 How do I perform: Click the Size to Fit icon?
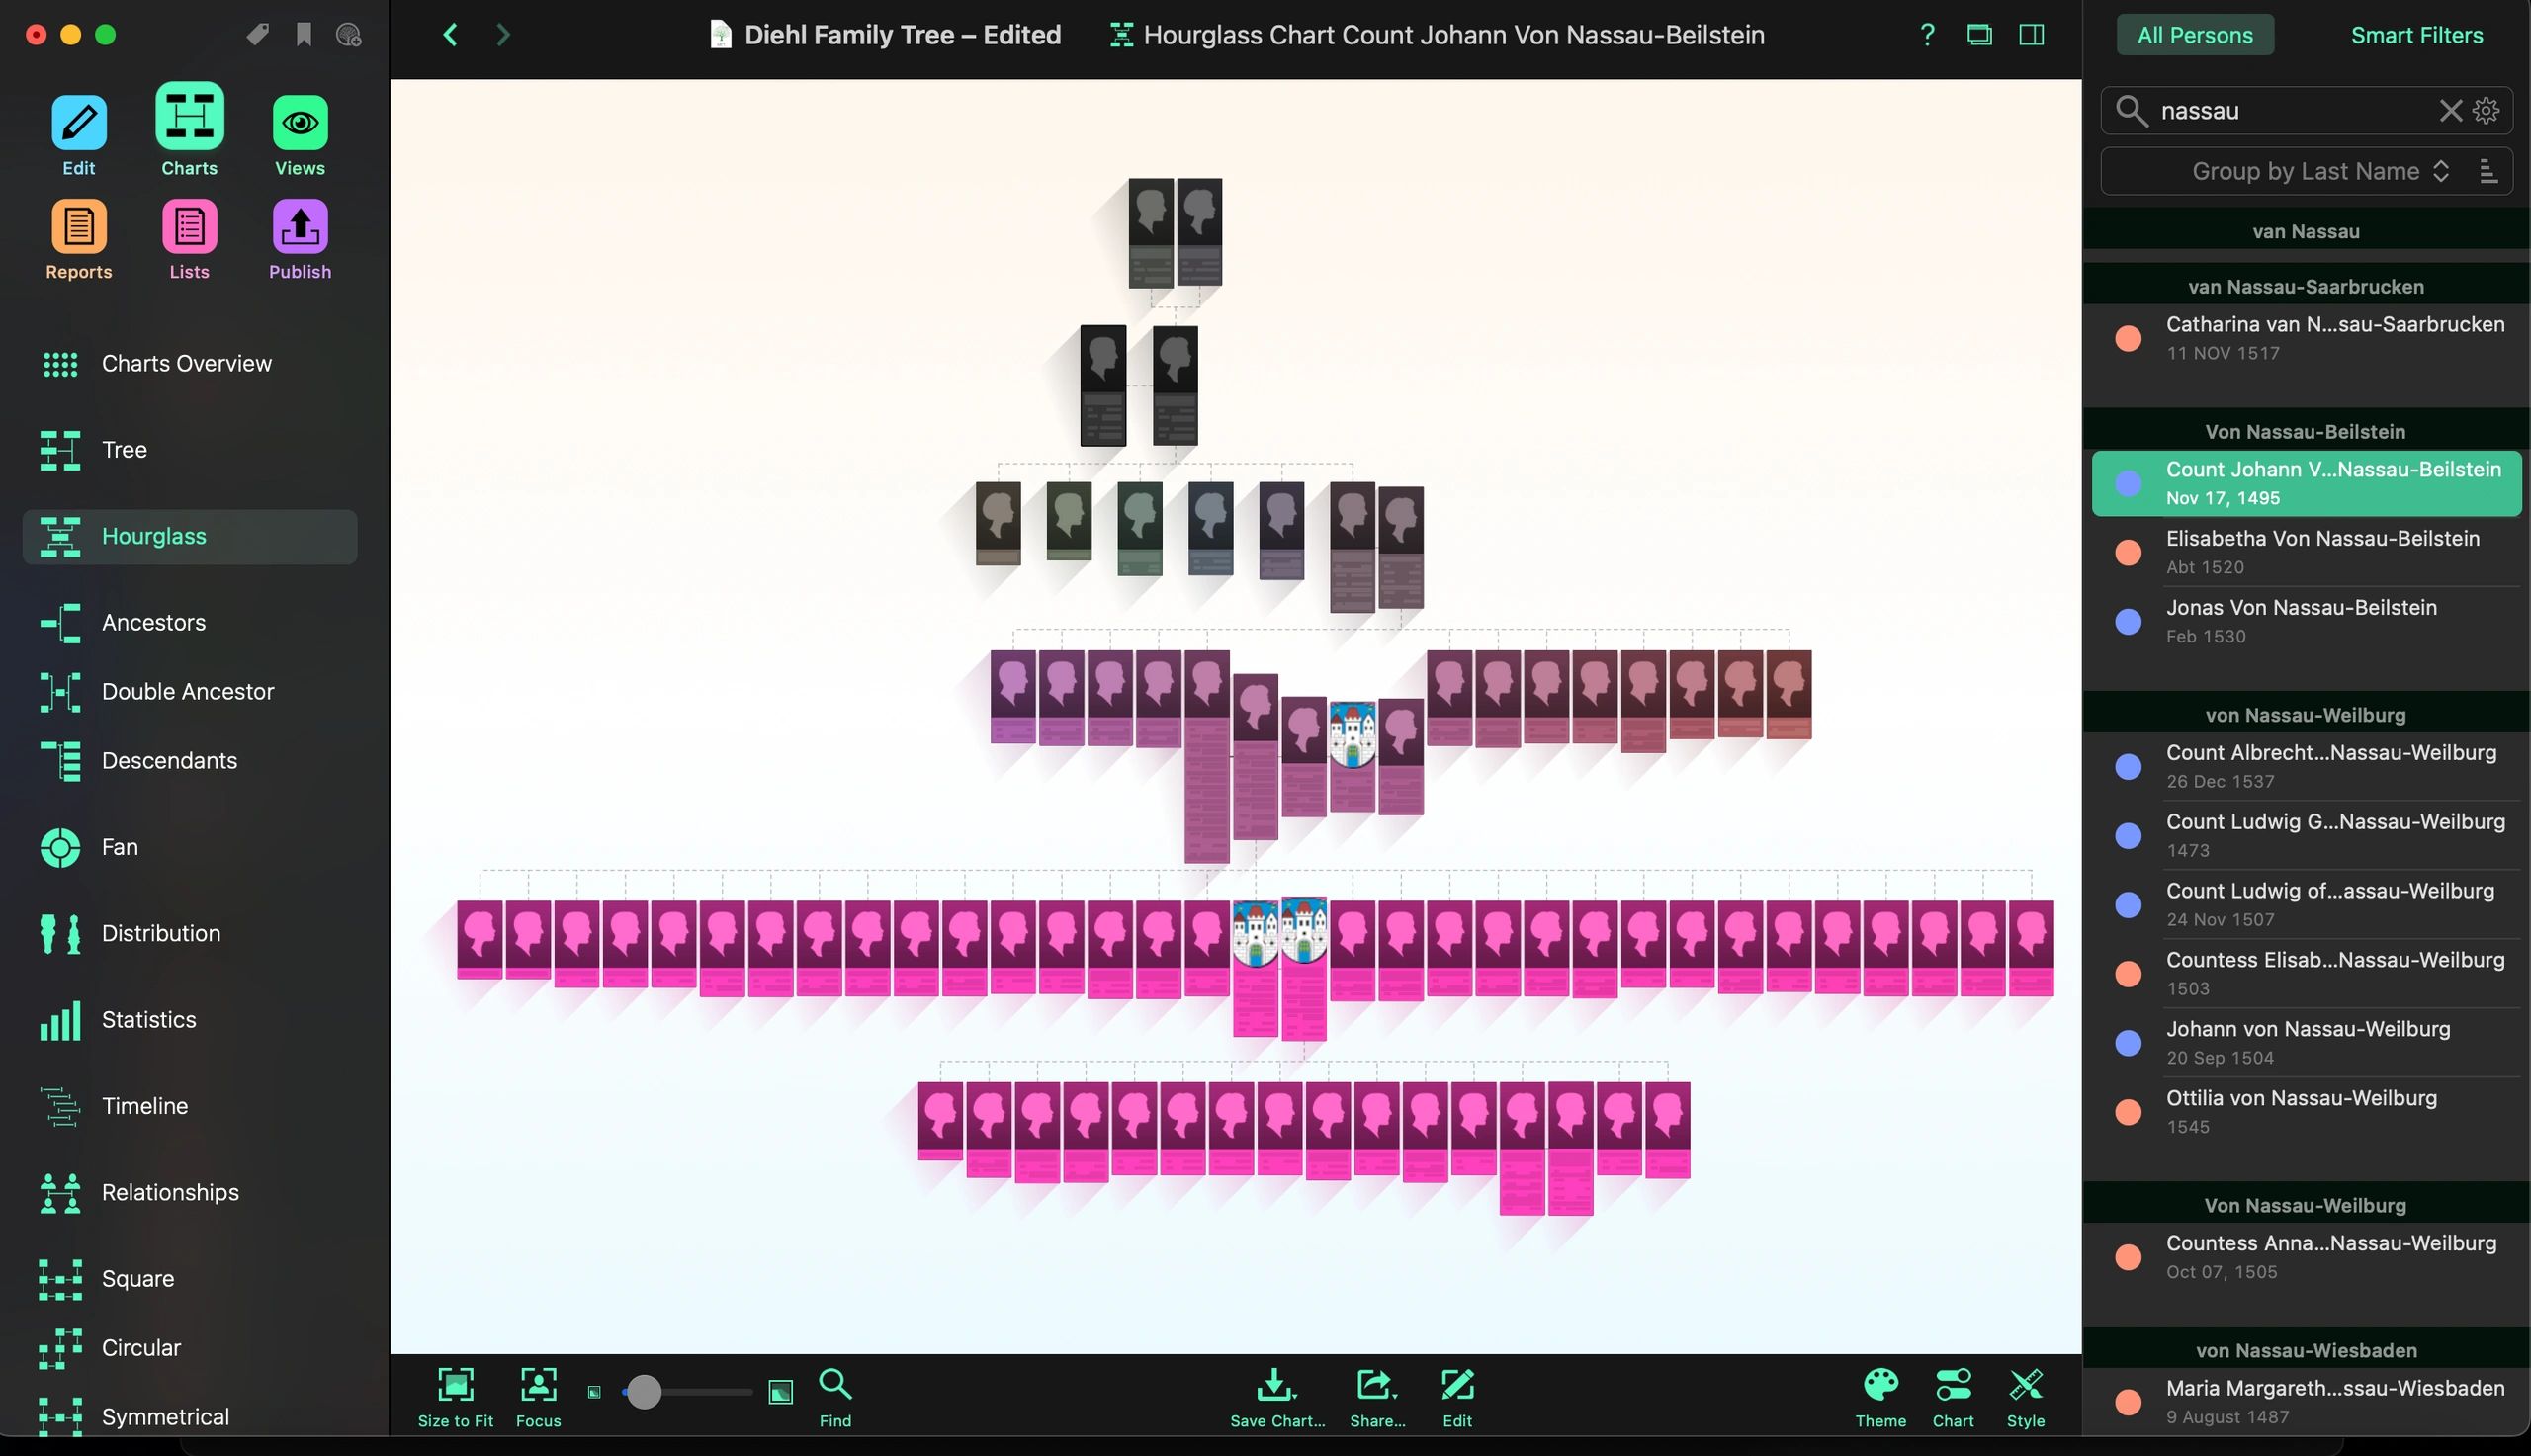(x=455, y=1386)
